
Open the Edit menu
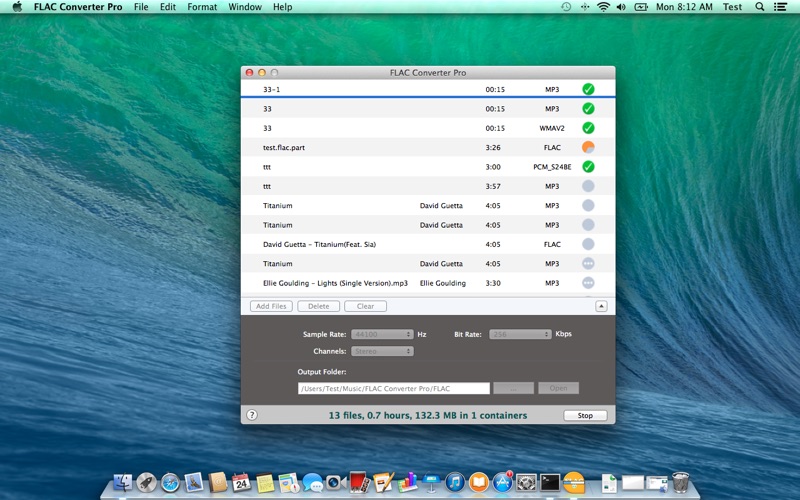tap(168, 7)
